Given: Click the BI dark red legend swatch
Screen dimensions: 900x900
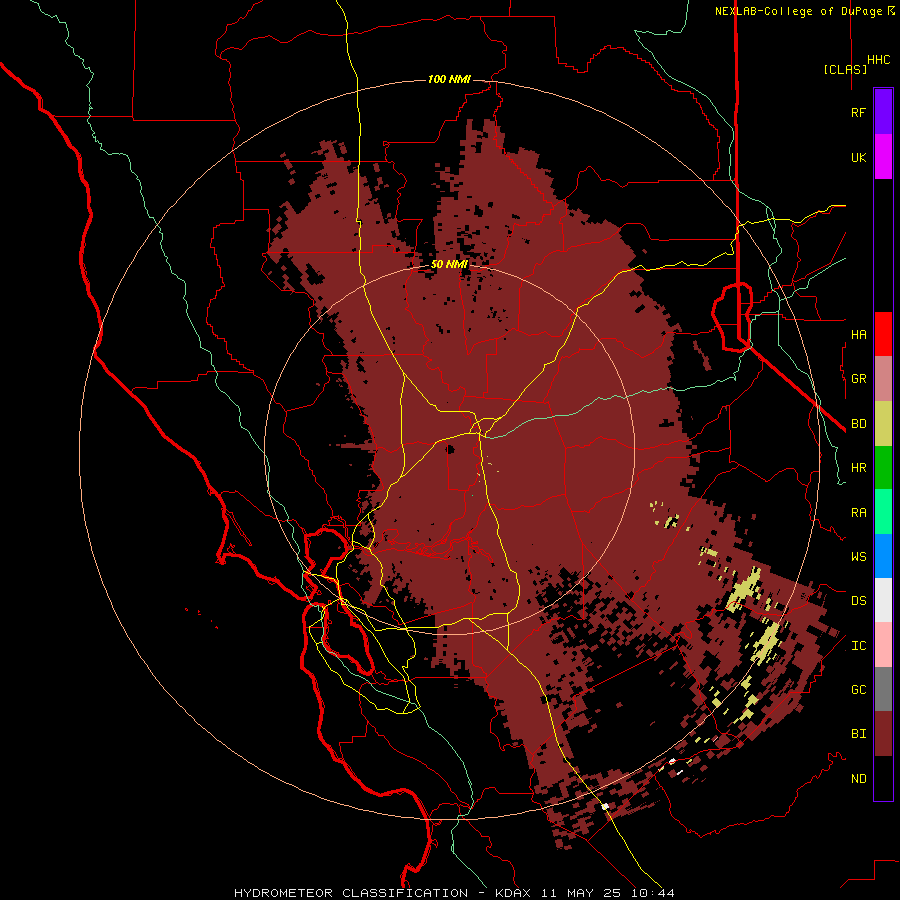Looking at the screenshot, I should 883,734.
